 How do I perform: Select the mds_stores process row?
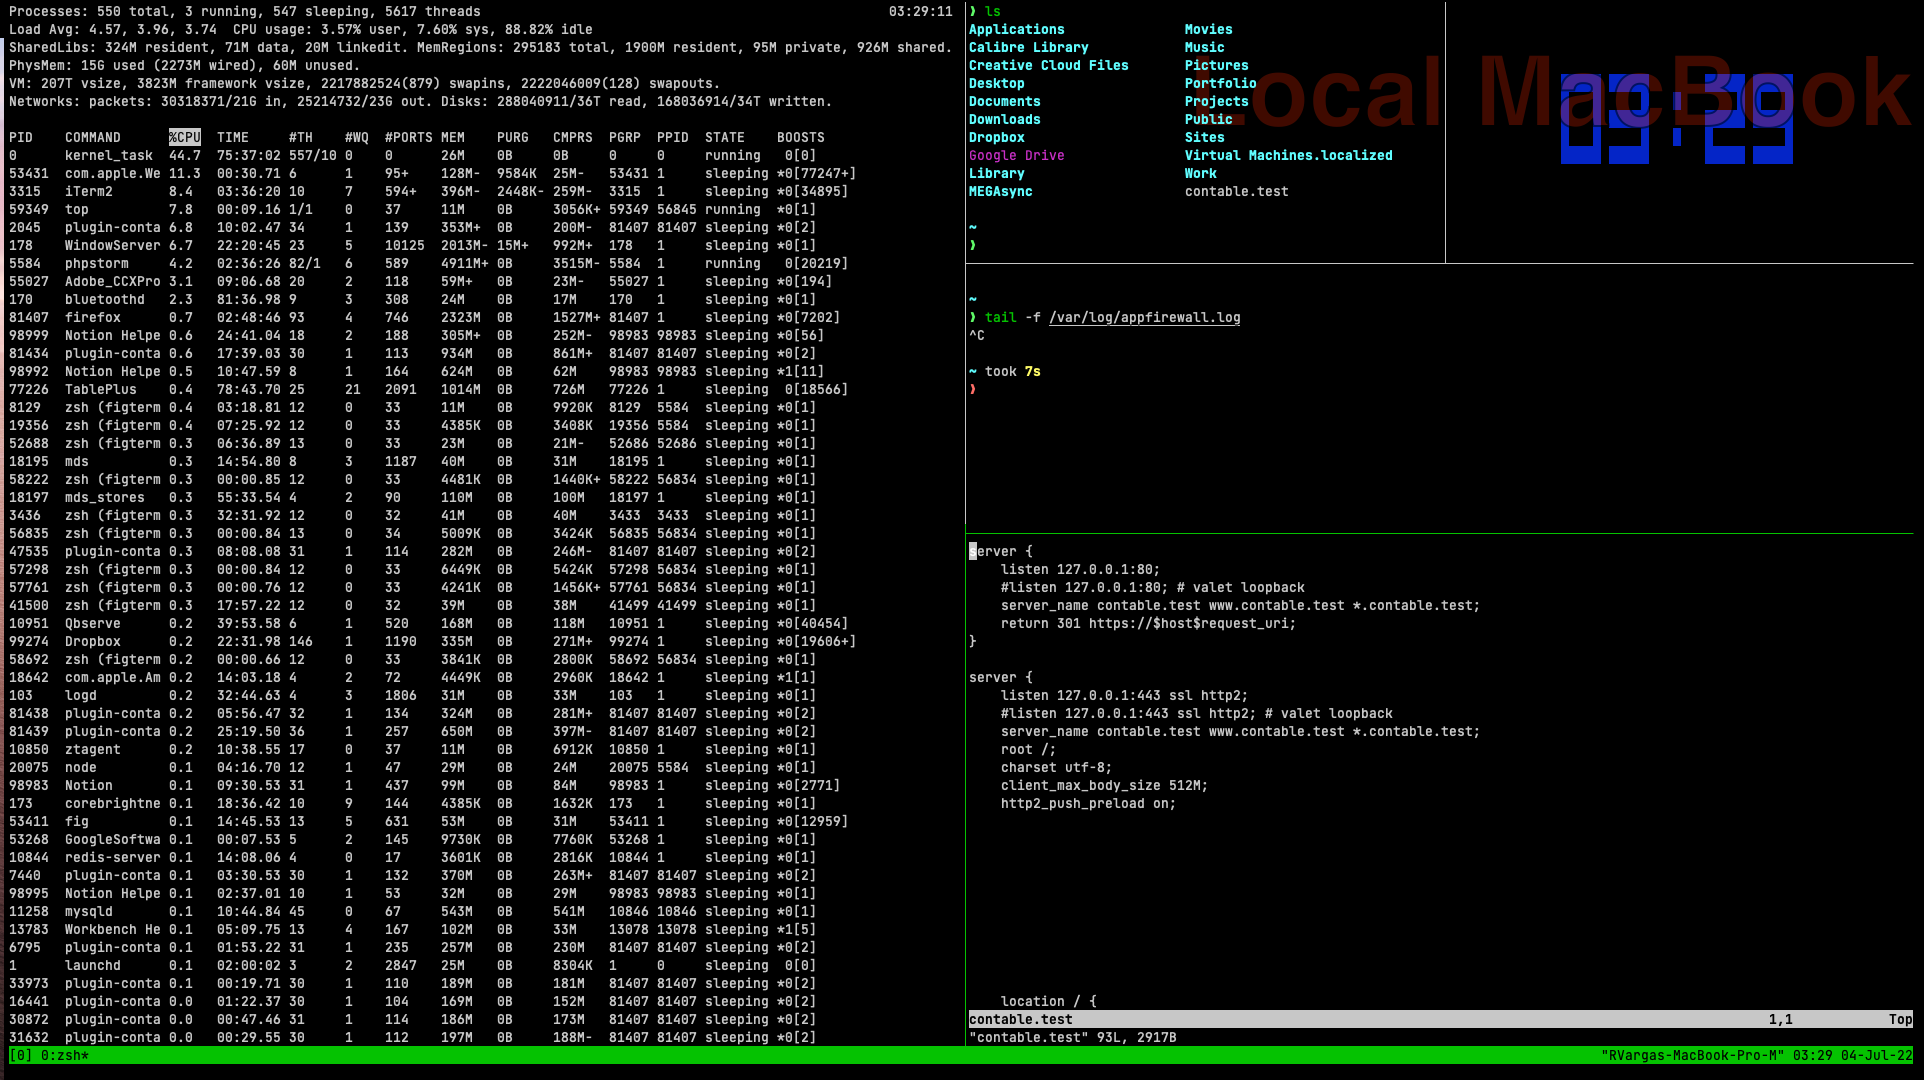coord(413,497)
